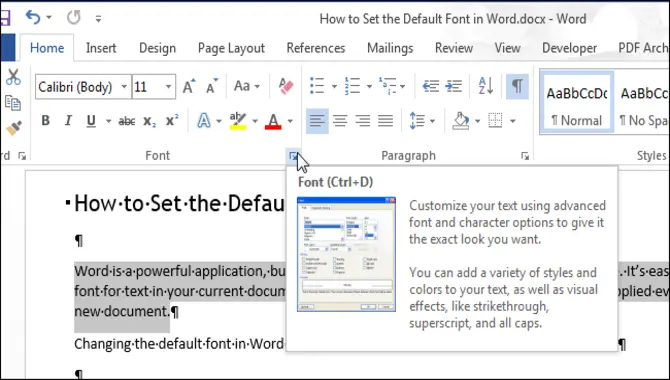Align text right
This screenshot has width=670, height=380.
[x=363, y=121]
